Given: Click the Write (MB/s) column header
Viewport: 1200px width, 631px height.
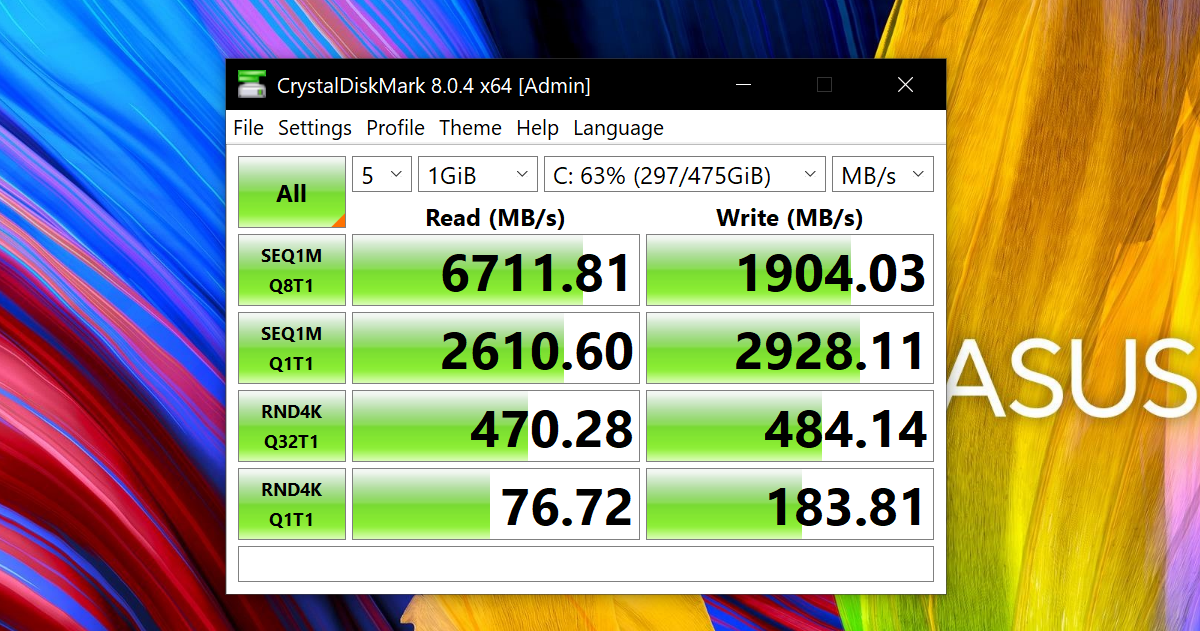Looking at the screenshot, I should 789,217.
